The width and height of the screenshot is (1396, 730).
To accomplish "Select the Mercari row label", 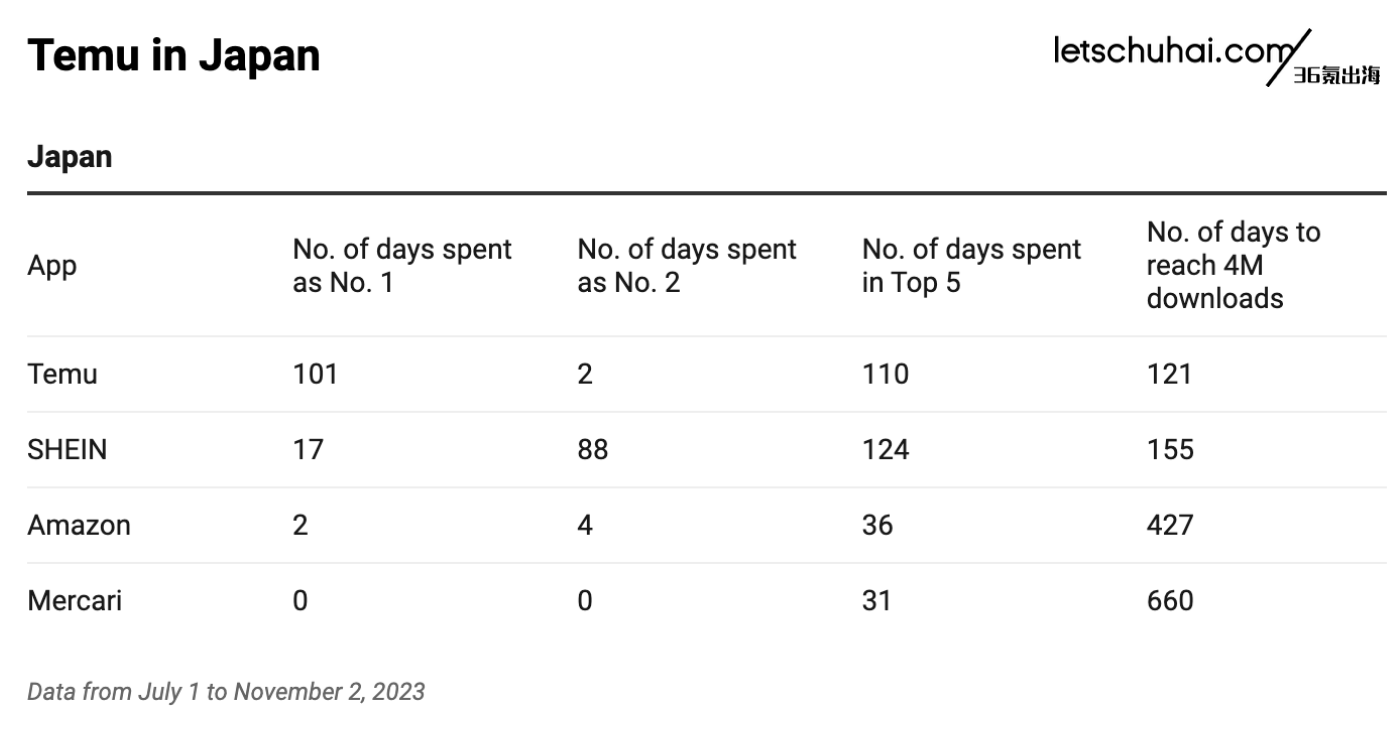I will [75, 601].
